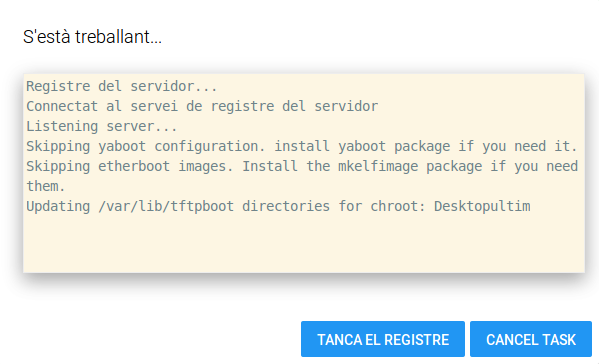Click the word "mkelfimage" in the log
Screen dimensions: 599x364
click(x=378, y=166)
